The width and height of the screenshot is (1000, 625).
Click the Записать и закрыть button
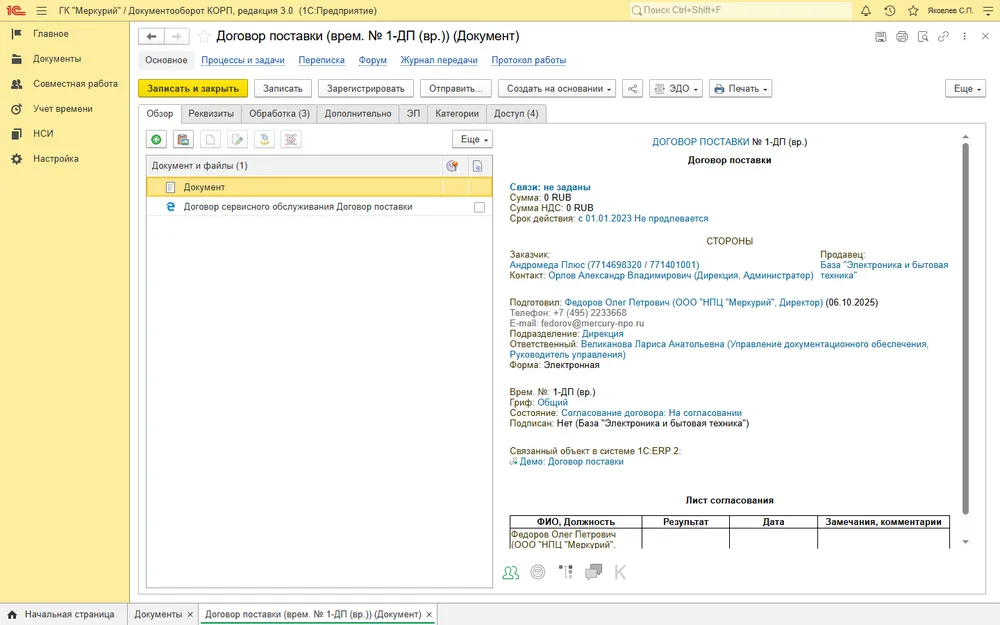[x=193, y=89]
